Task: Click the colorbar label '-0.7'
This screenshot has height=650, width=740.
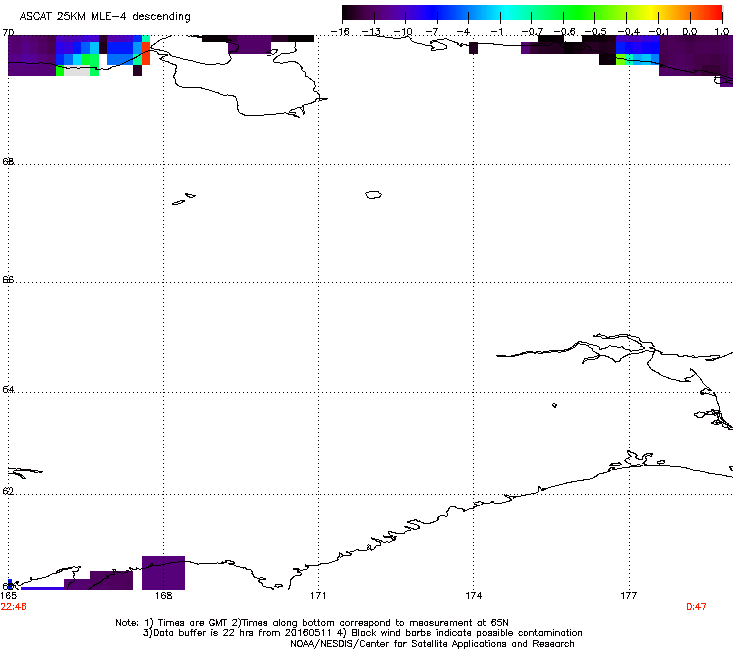Action: [532, 32]
